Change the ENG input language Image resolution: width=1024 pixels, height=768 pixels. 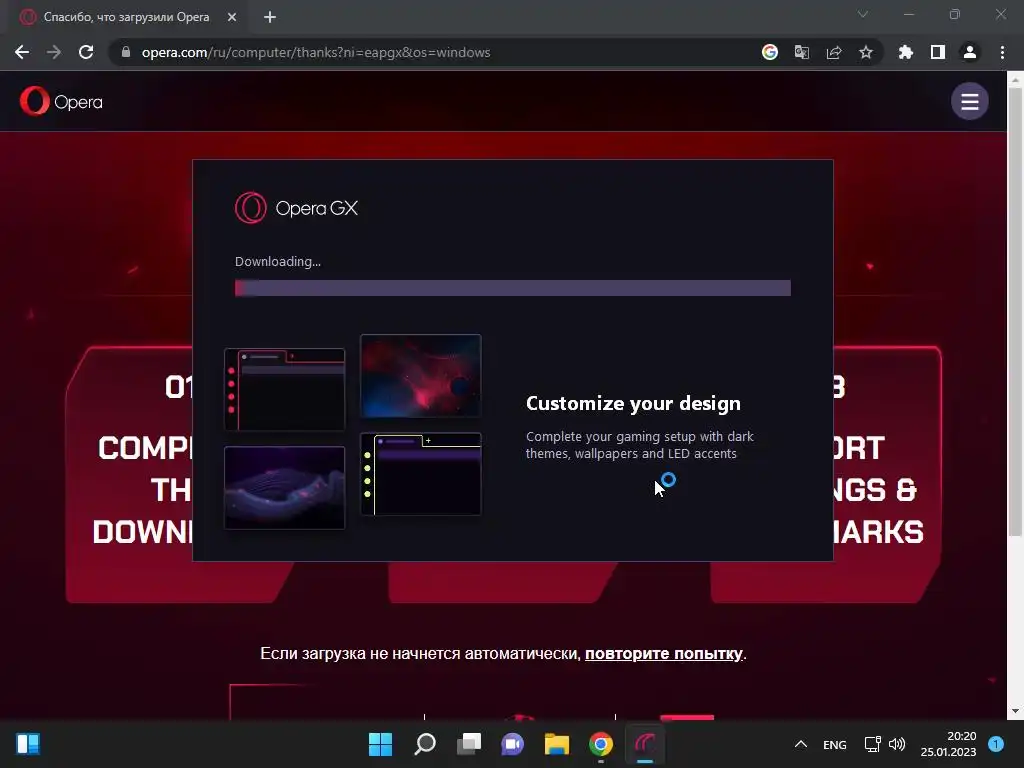pos(835,744)
